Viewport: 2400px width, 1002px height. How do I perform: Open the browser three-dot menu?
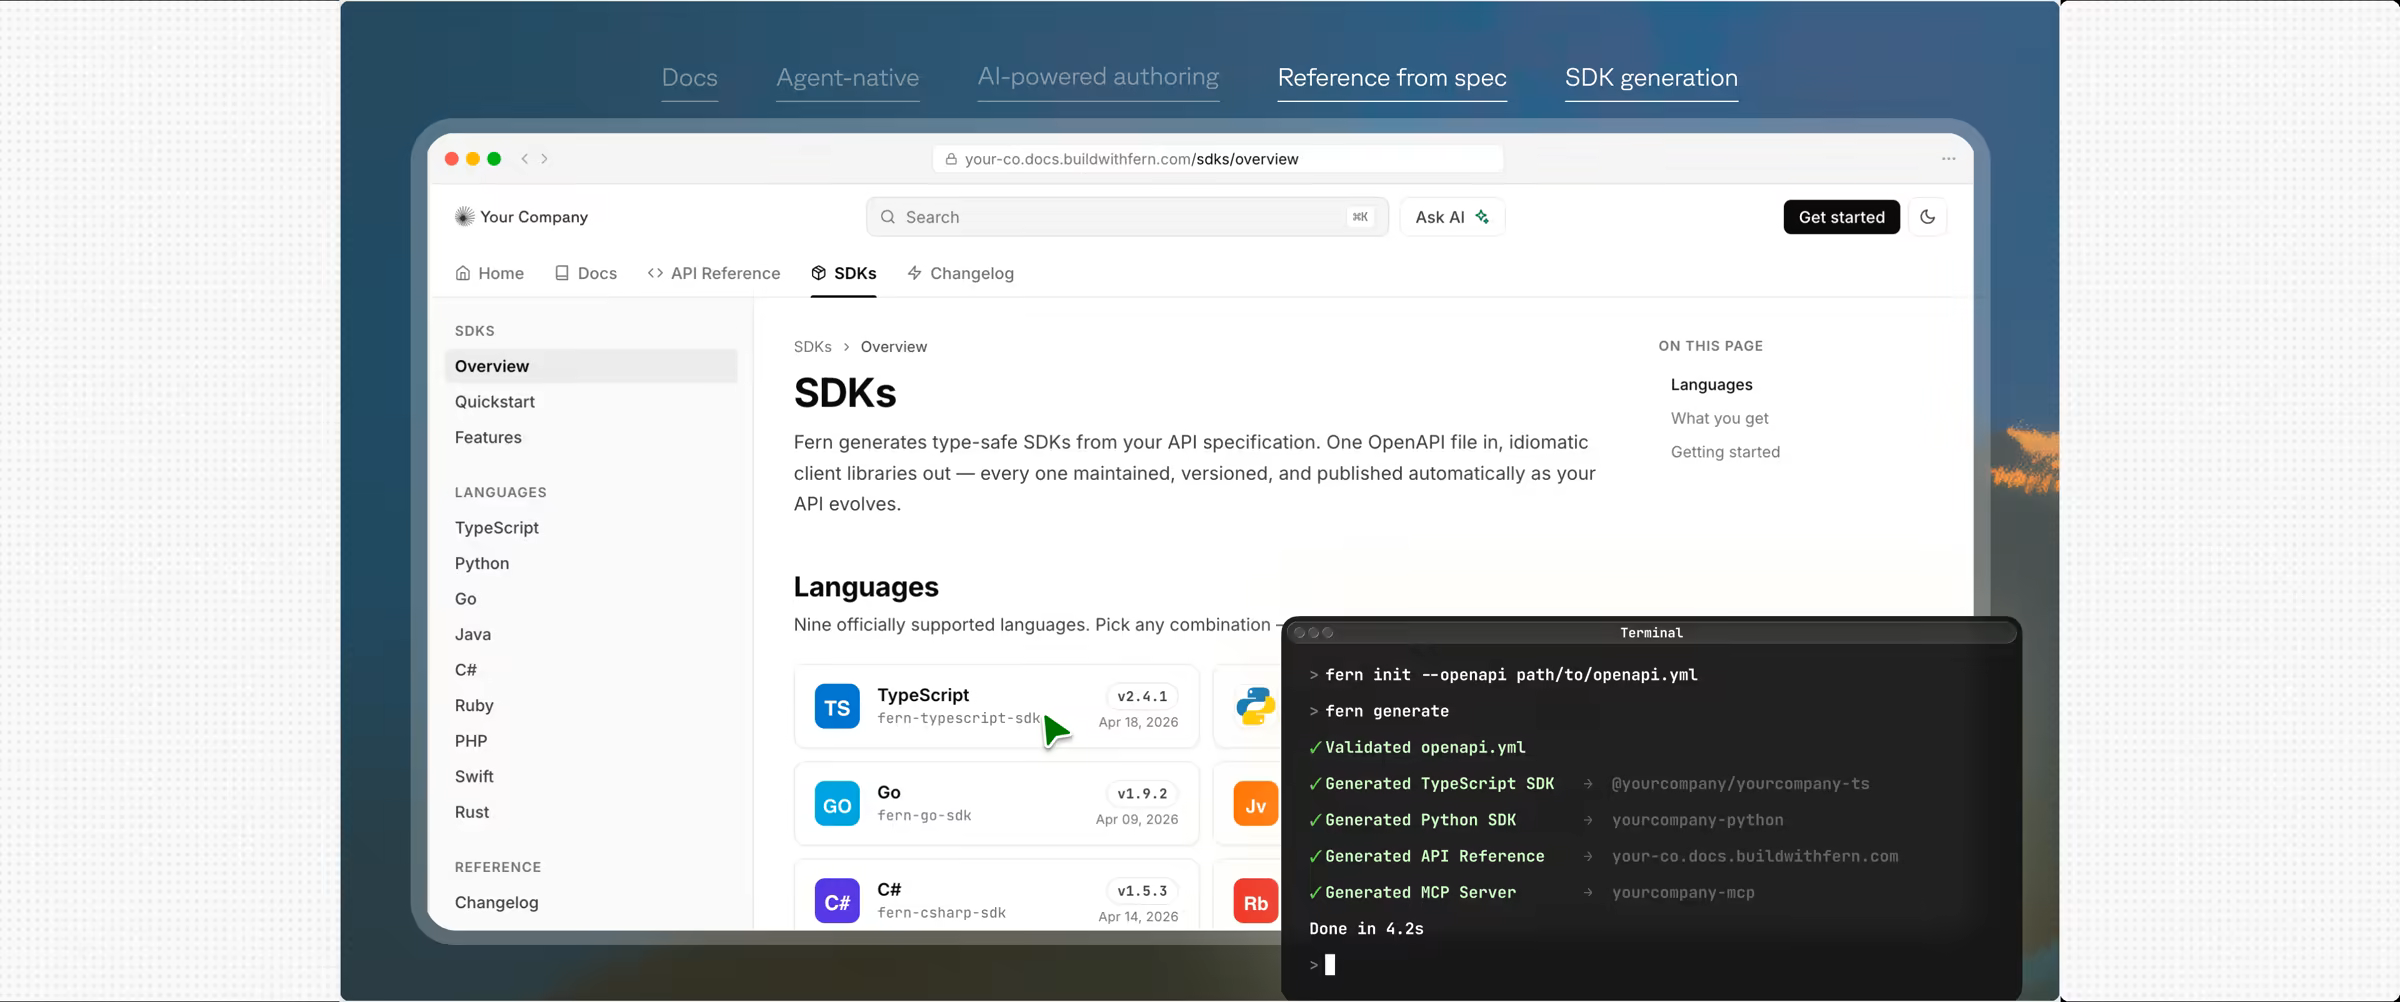1949,159
